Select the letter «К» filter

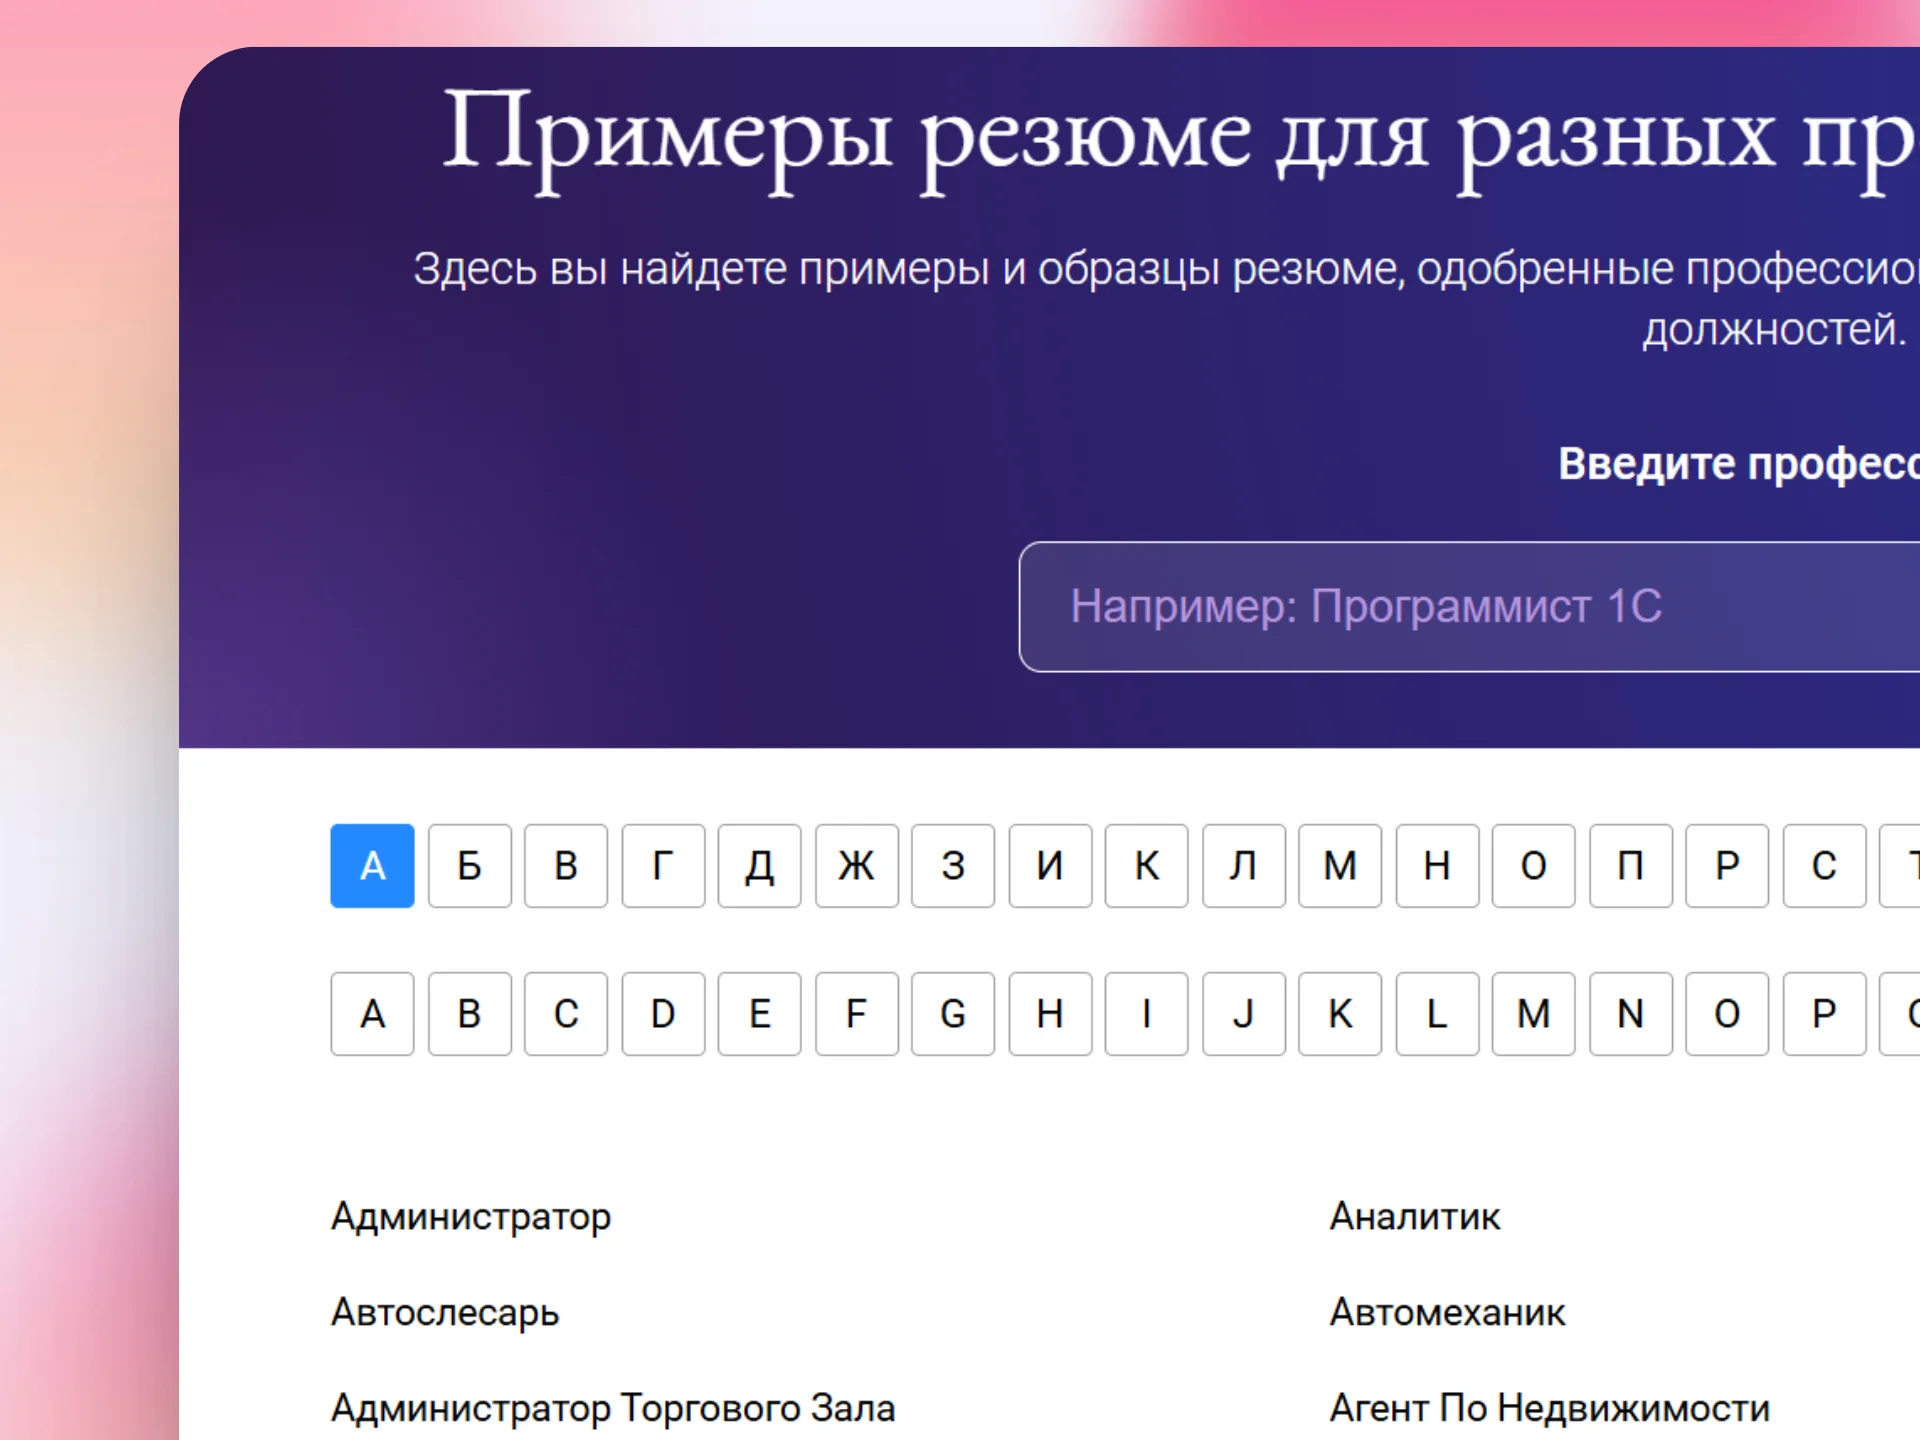point(1146,866)
